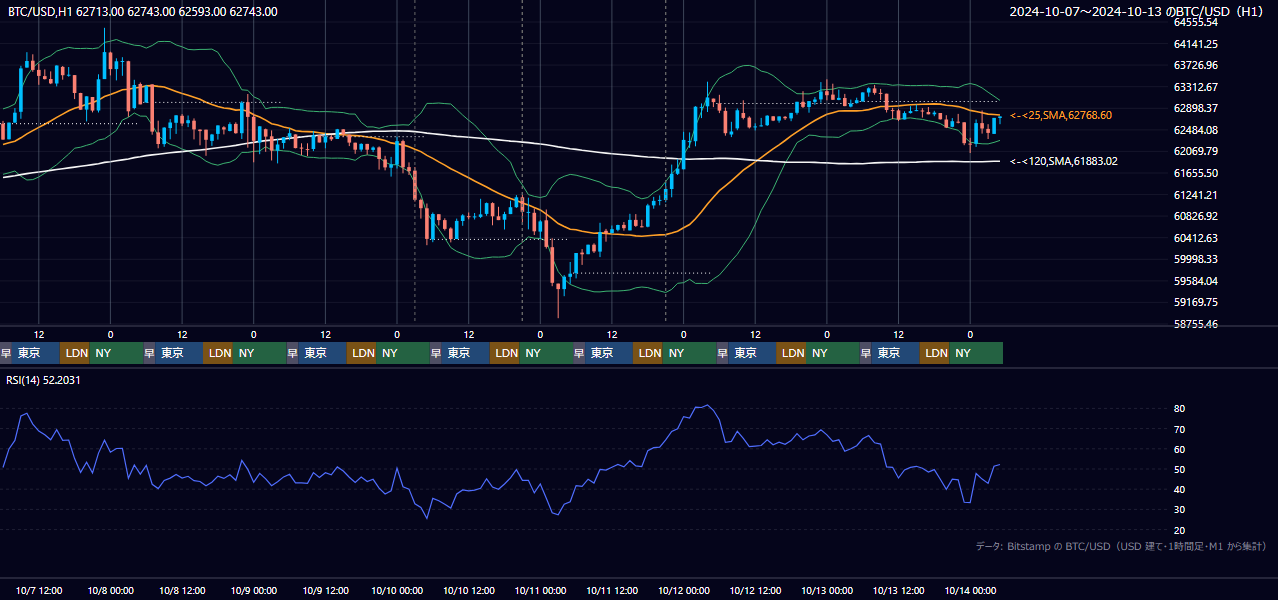
Task: Click RSI scale value 70
Action: pyautogui.click(x=1180, y=429)
